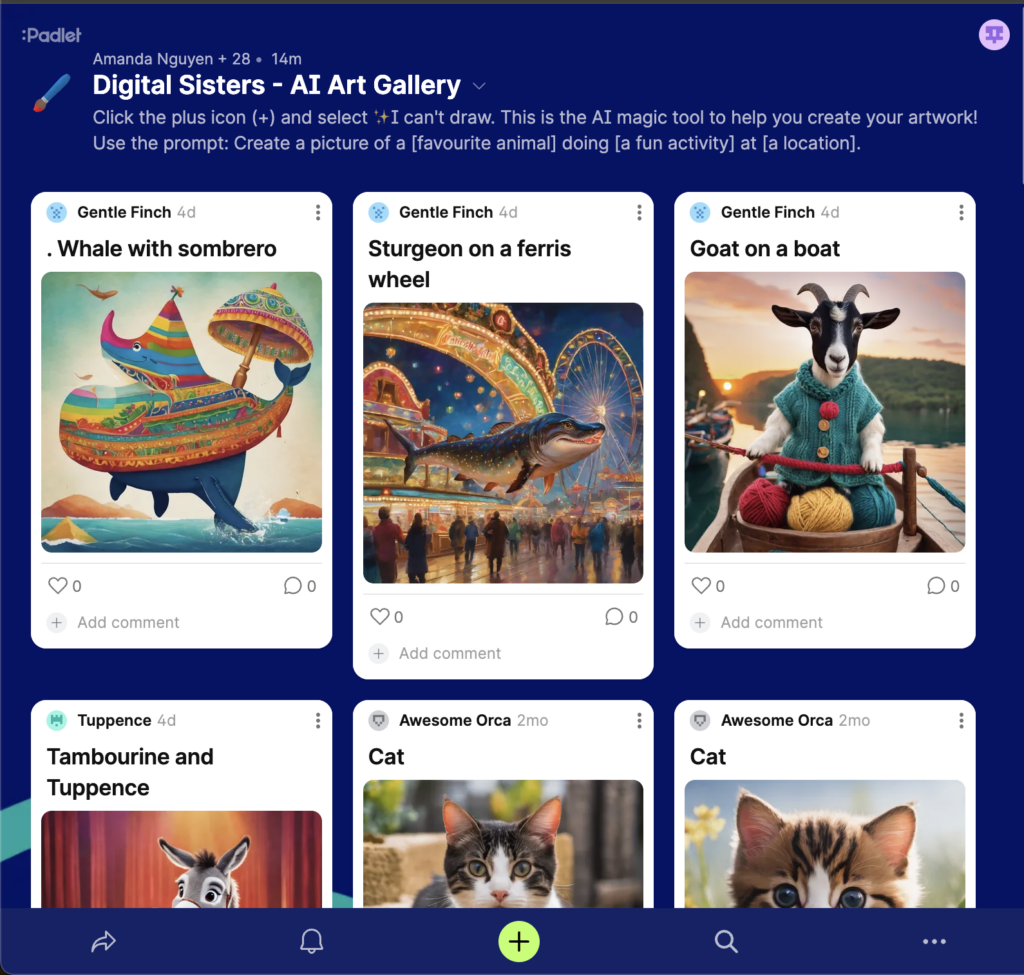Like the Sturgeon on a ferris wheel post
The height and width of the screenshot is (975, 1024).
click(x=379, y=616)
